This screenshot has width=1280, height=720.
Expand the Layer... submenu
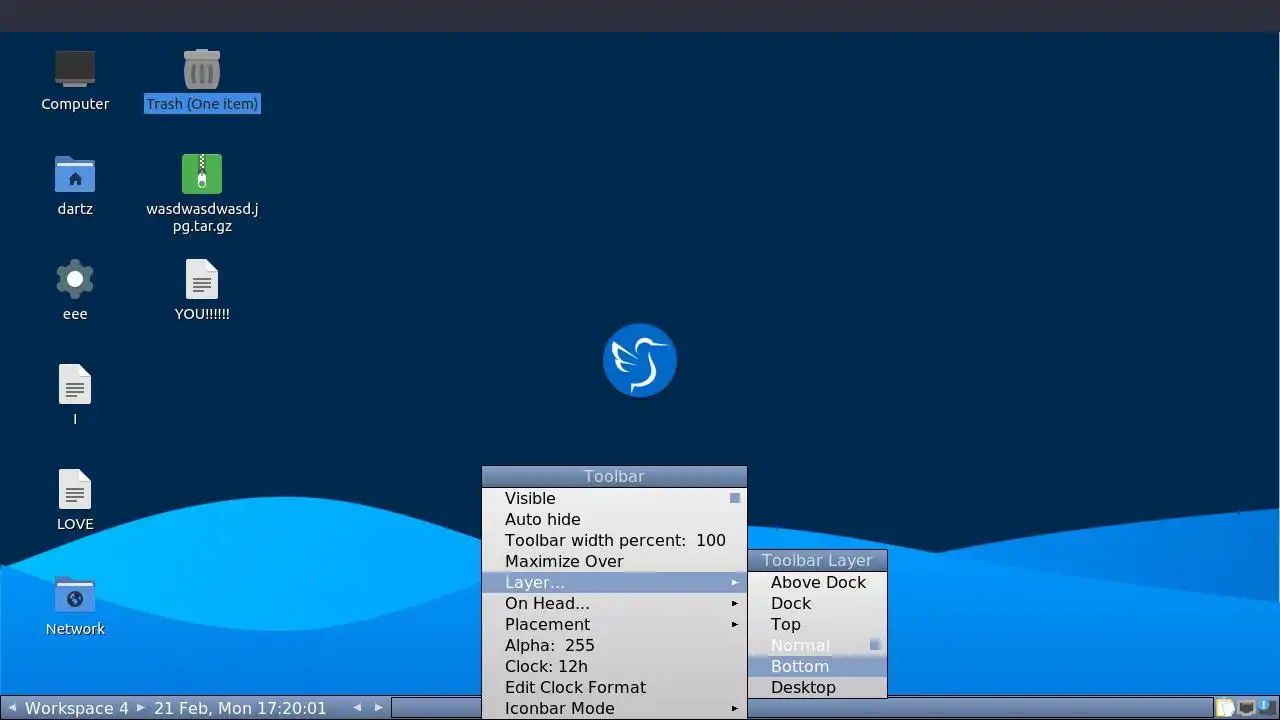point(614,582)
